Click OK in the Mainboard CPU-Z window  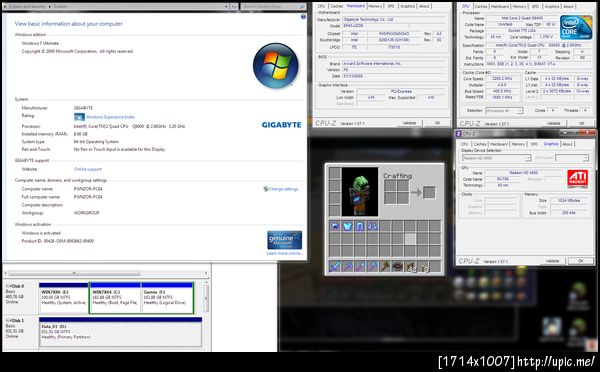(437, 123)
